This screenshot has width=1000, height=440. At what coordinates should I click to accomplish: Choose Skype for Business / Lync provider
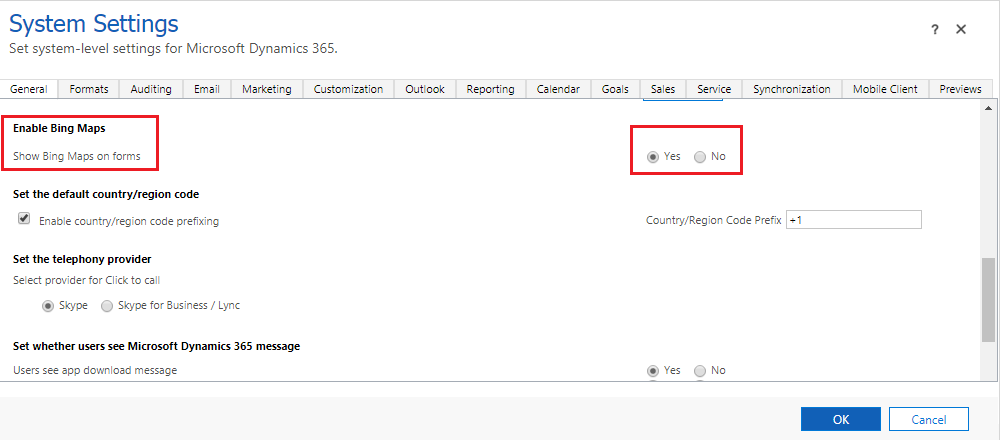click(107, 306)
